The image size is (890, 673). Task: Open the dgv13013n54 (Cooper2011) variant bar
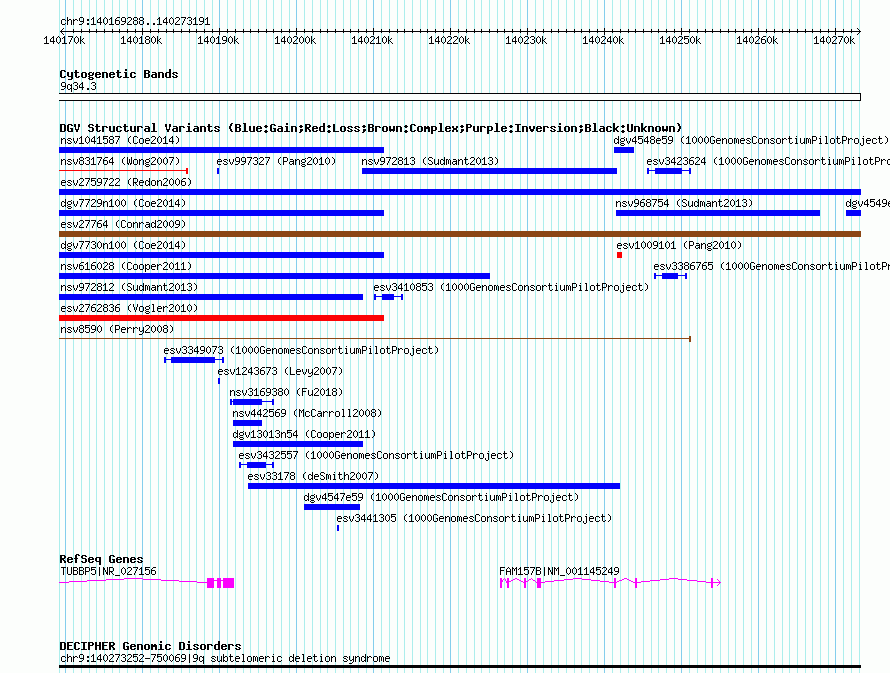tap(298, 444)
